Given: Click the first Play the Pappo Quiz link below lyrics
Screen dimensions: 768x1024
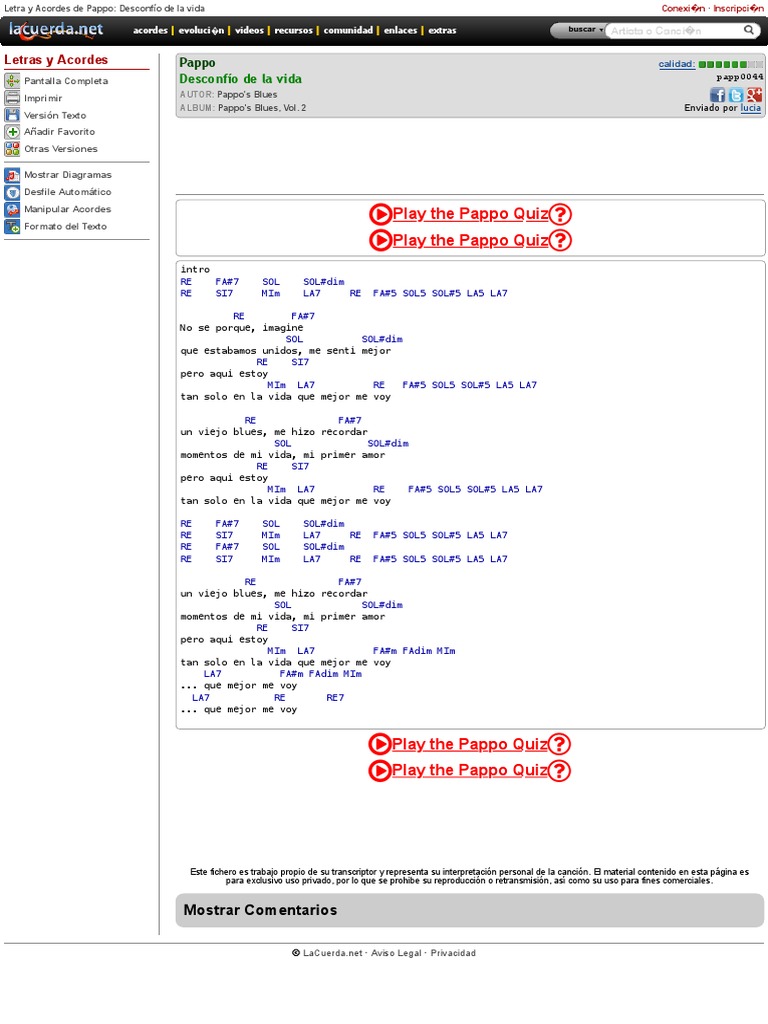Looking at the screenshot, I should [x=470, y=744].
